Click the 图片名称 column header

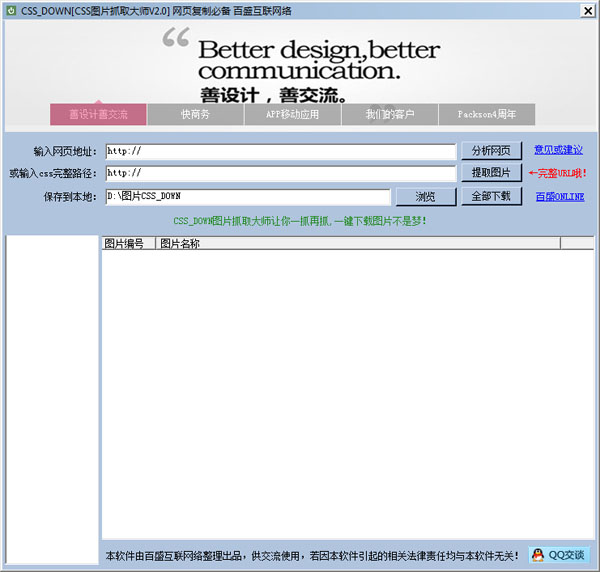[358, 243]
